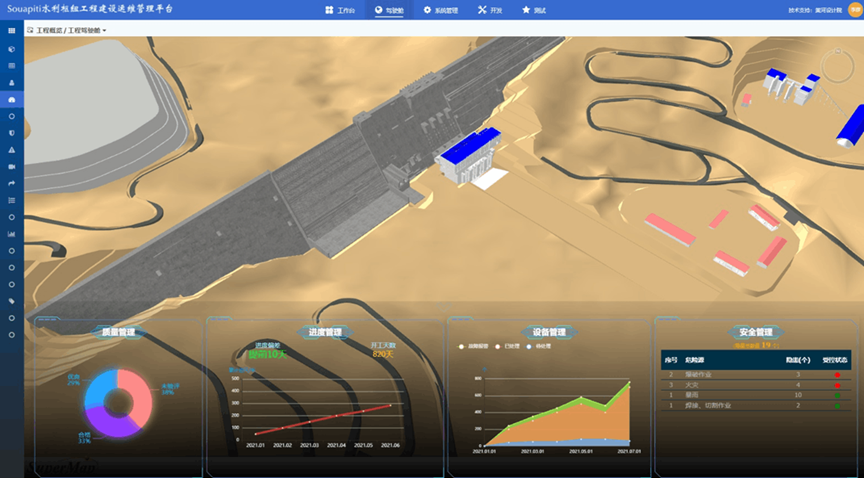The height and width of the screenshot is (478, 864).
Task: Click the 安全管理 panel title
Action: [755, 332]
